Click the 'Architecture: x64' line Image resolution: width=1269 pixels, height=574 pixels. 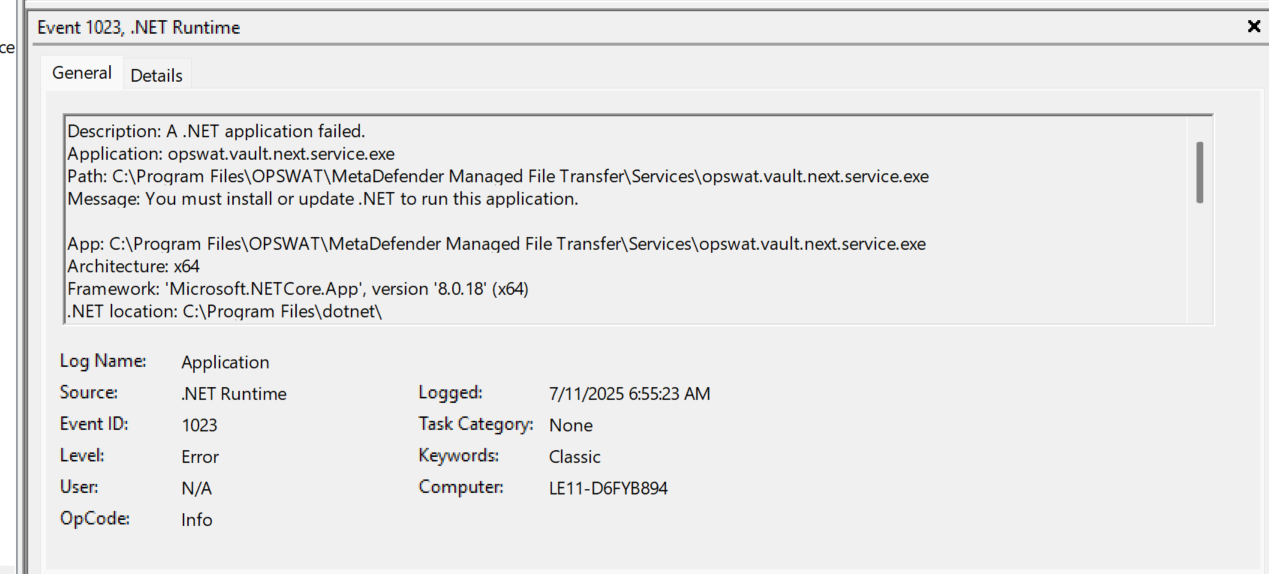coord(133,267)
